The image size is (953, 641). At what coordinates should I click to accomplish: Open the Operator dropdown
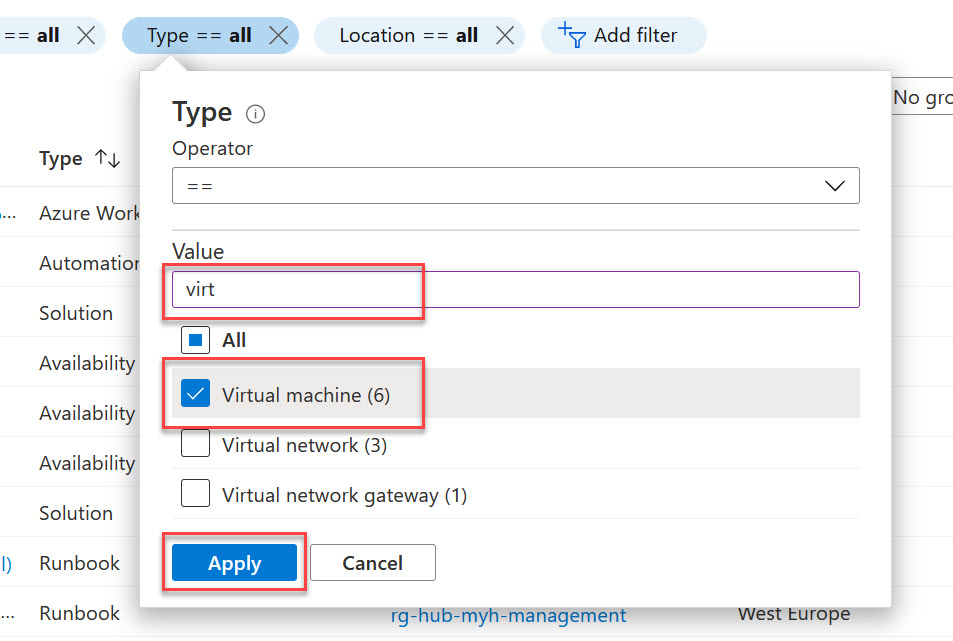(515, 186)
